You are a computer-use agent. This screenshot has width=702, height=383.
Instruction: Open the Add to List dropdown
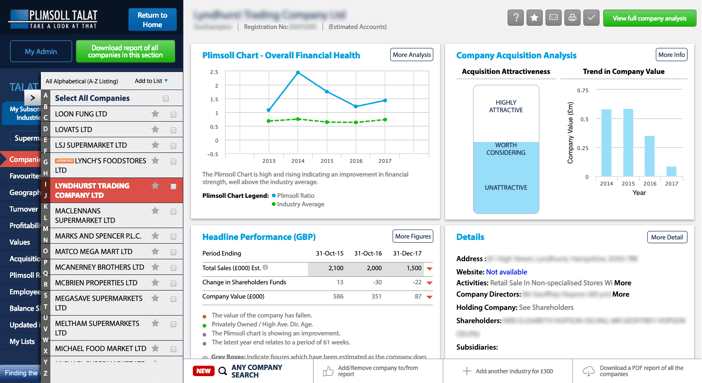[x=151, y=81]
